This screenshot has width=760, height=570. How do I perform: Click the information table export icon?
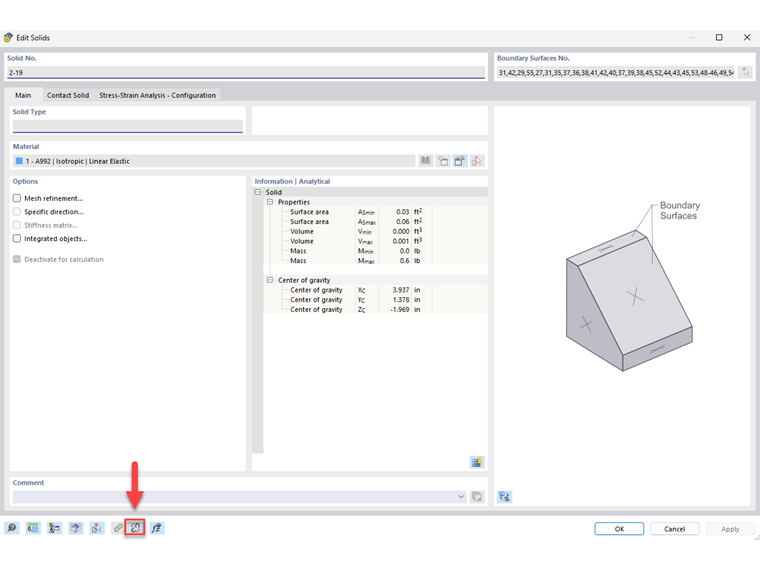click(x=477, y=462)
